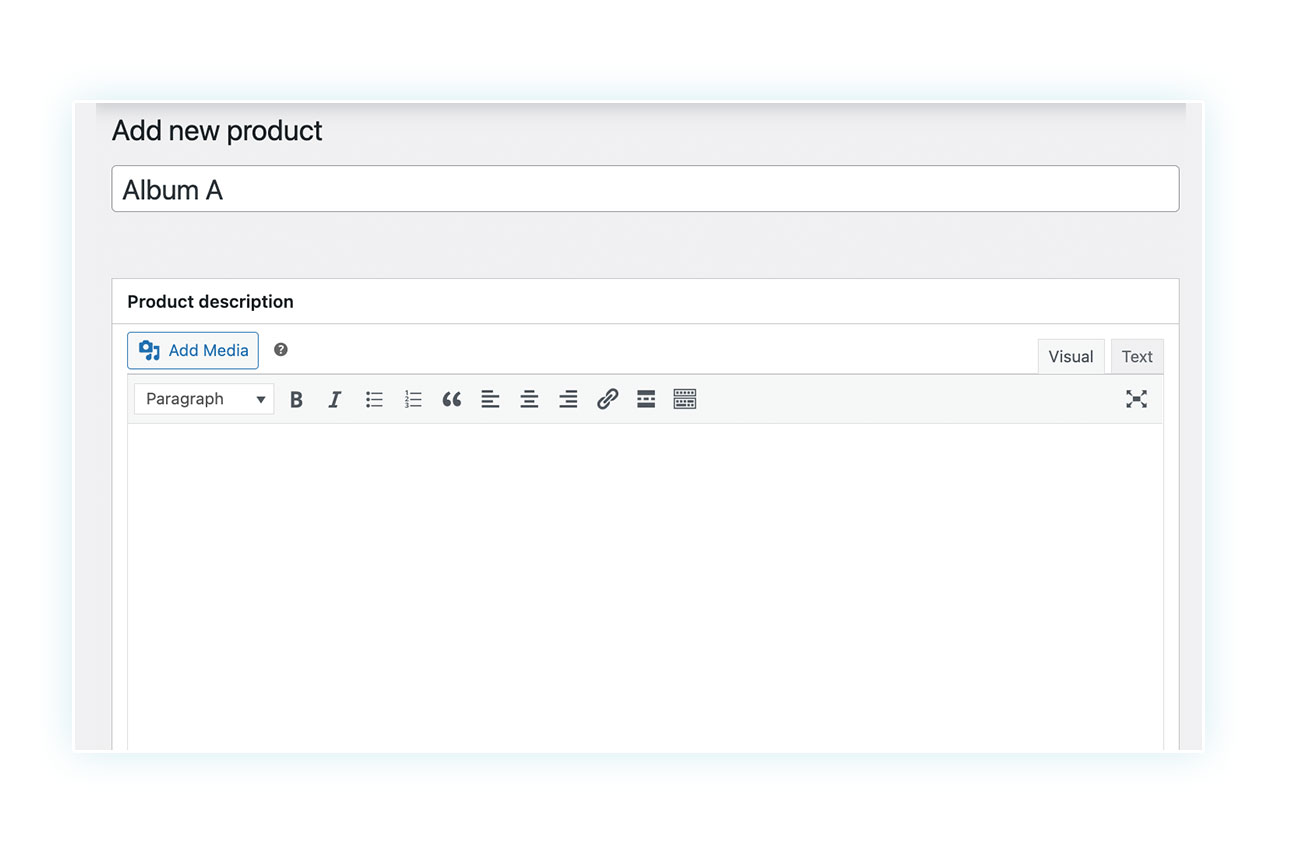Insert or edit a link

coord(607,399)
